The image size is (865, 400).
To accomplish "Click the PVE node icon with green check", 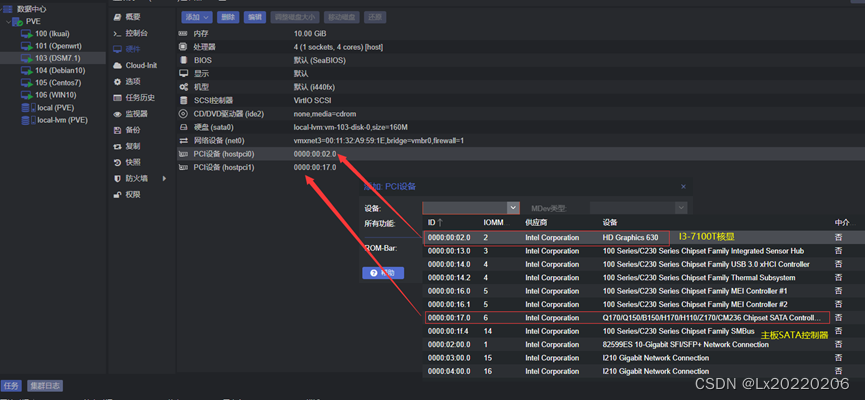I will 18,22.
